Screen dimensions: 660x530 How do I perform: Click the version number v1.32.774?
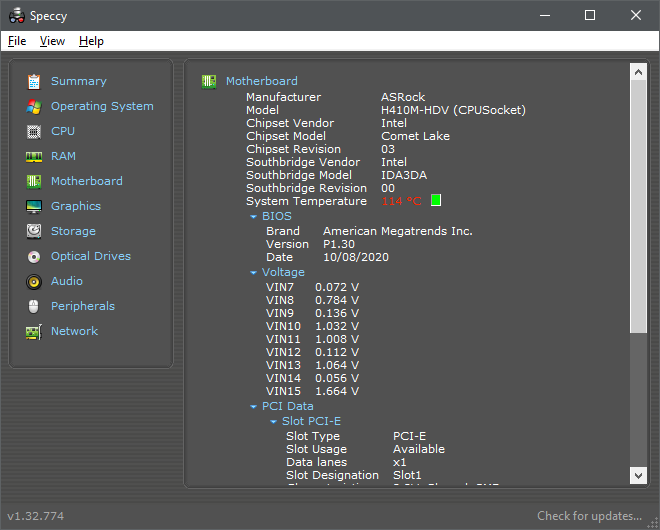tap(36, 516)
